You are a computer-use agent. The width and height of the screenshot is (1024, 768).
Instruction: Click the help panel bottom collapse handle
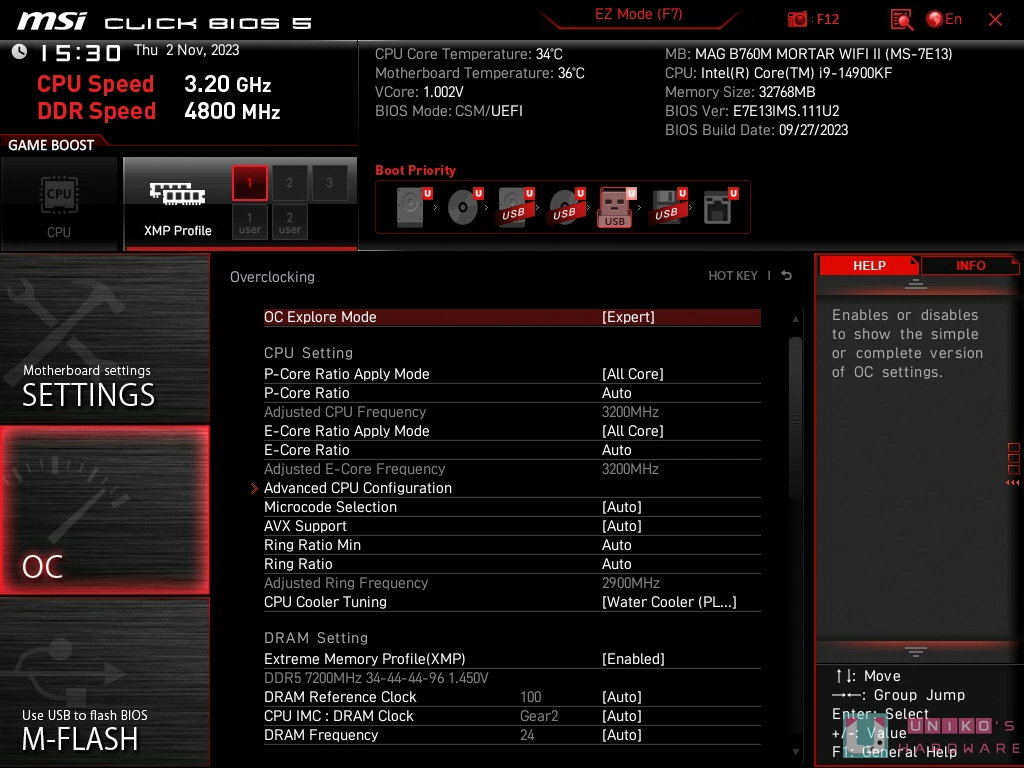point(916,651)
